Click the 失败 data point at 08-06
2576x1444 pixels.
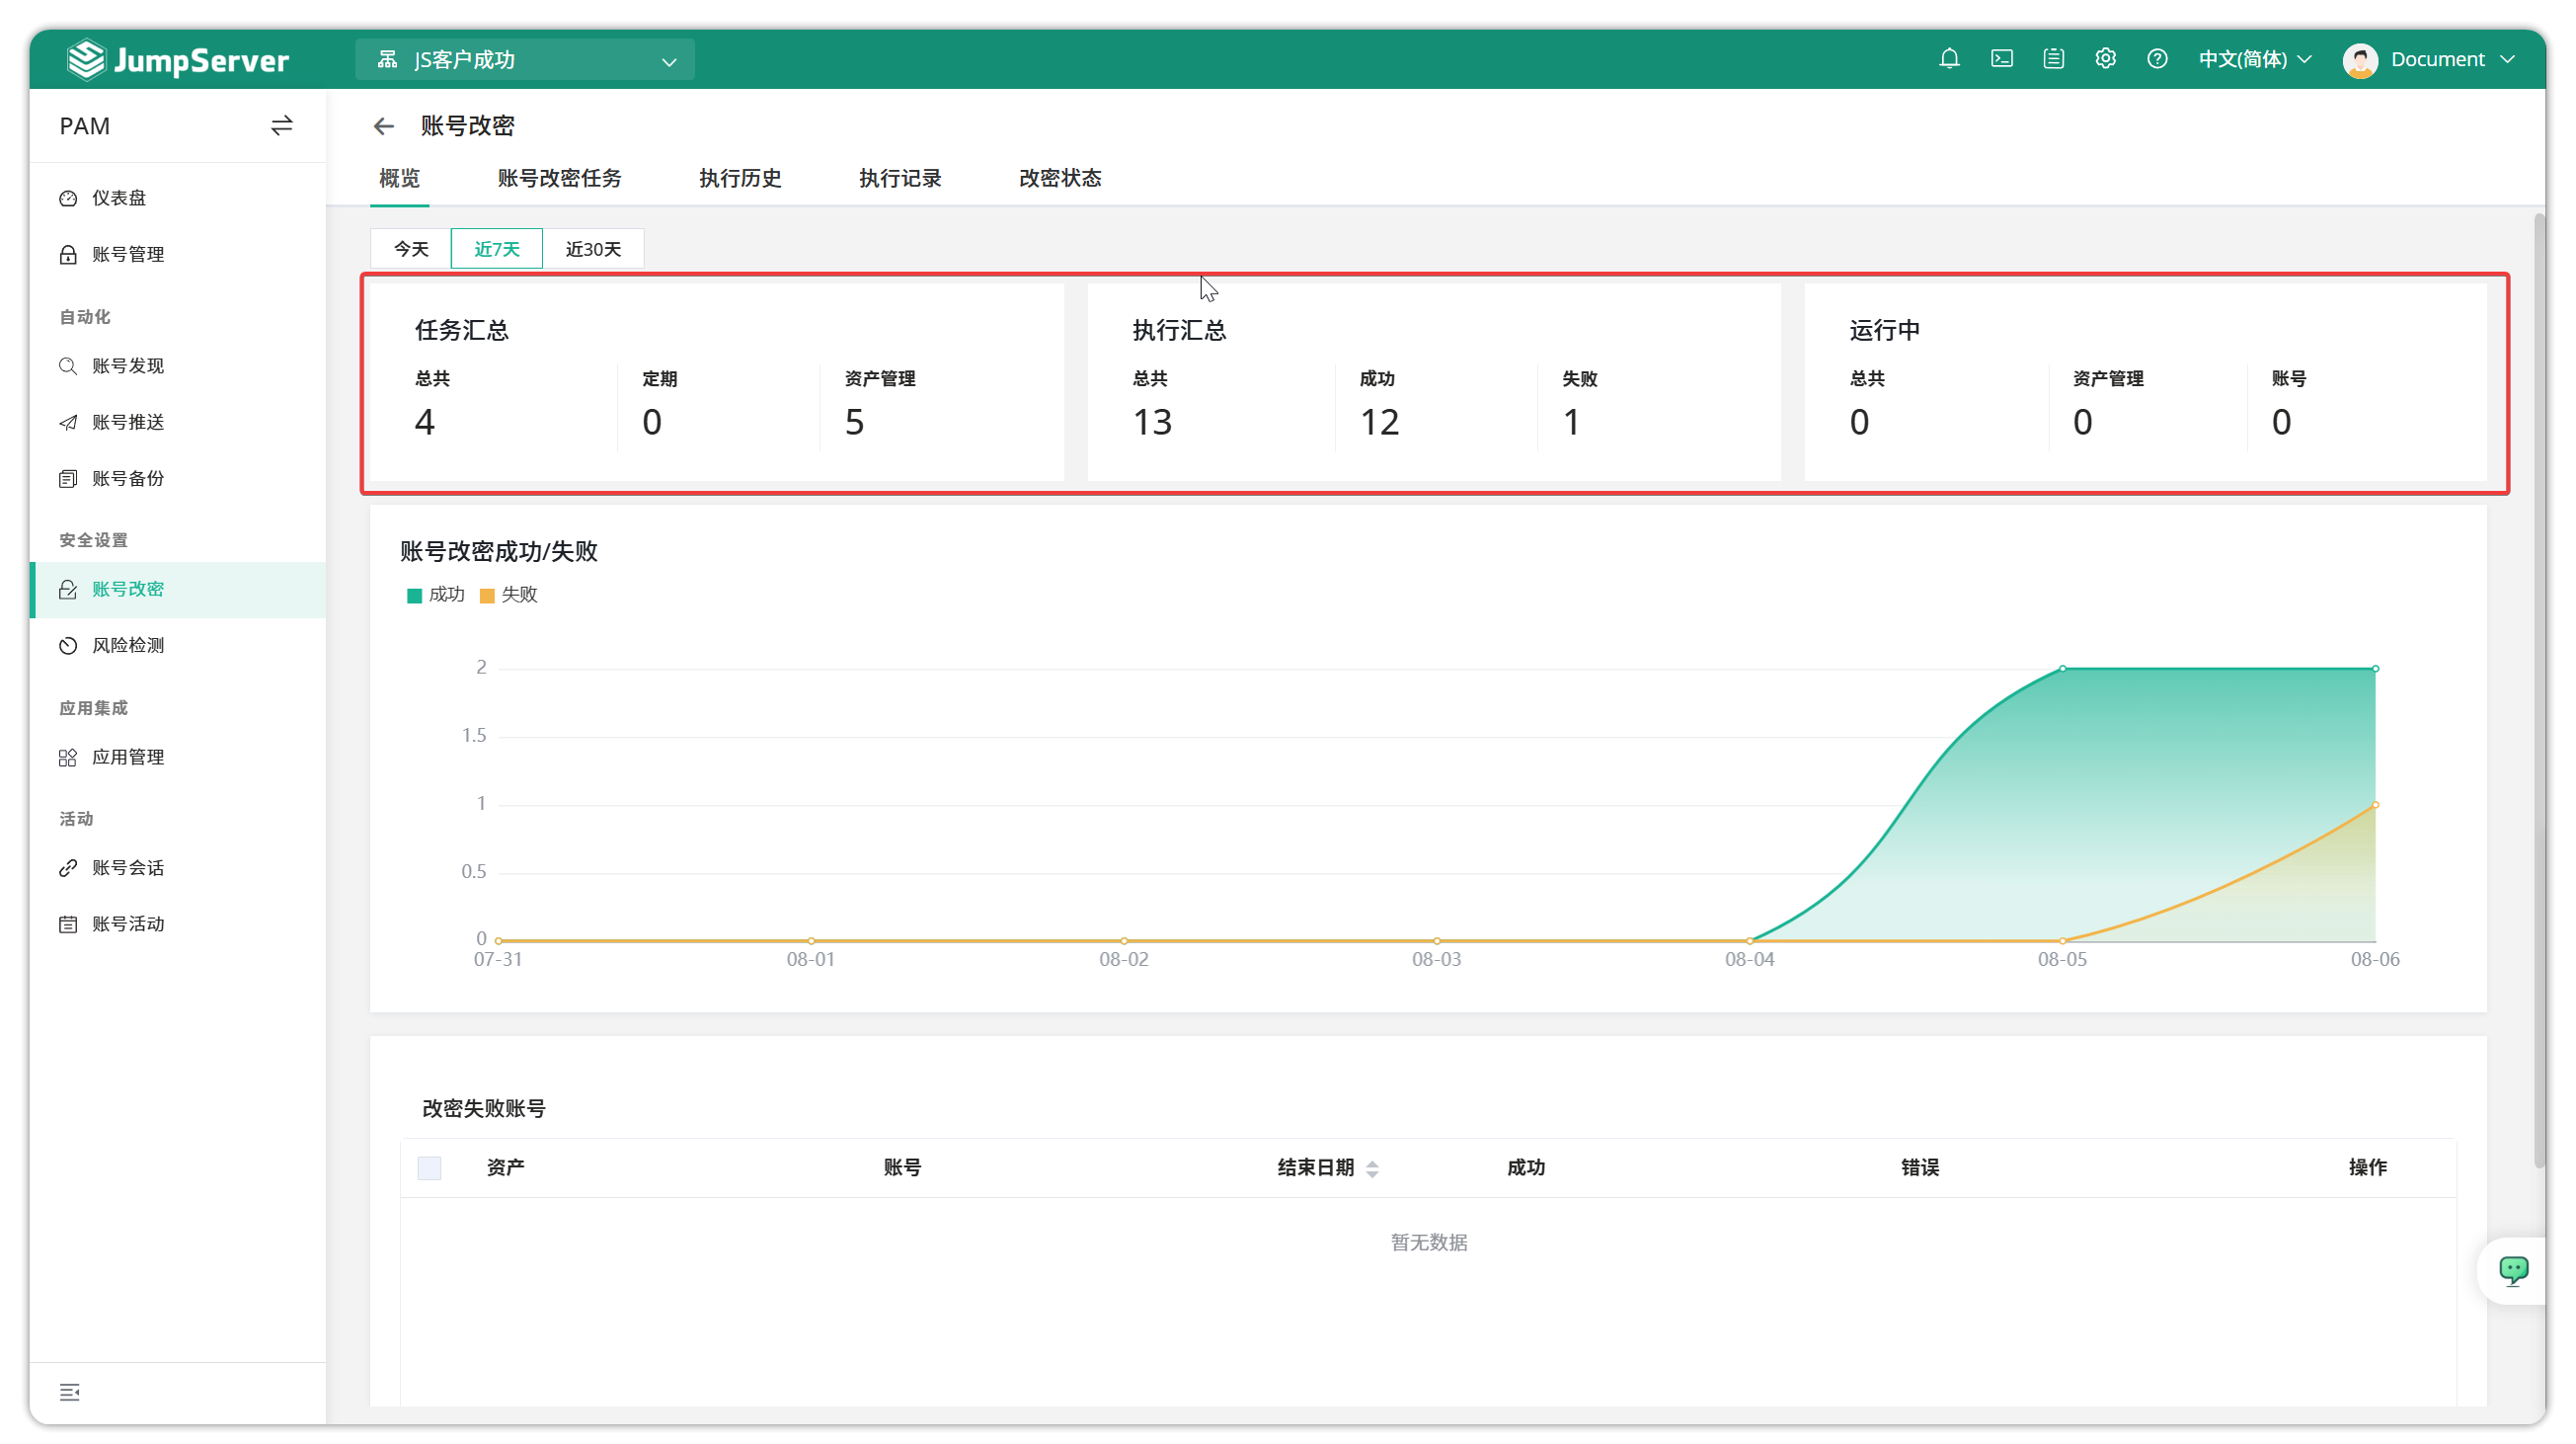(x=2375, y=805)
